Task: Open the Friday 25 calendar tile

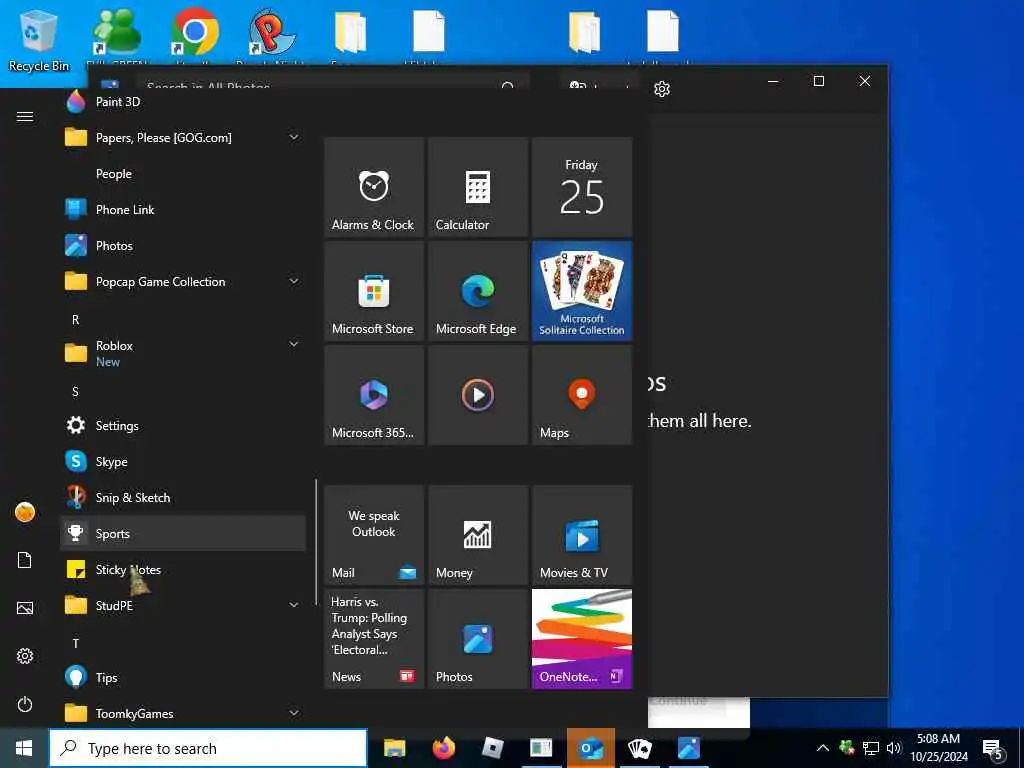Action: (x=582, y=187)
